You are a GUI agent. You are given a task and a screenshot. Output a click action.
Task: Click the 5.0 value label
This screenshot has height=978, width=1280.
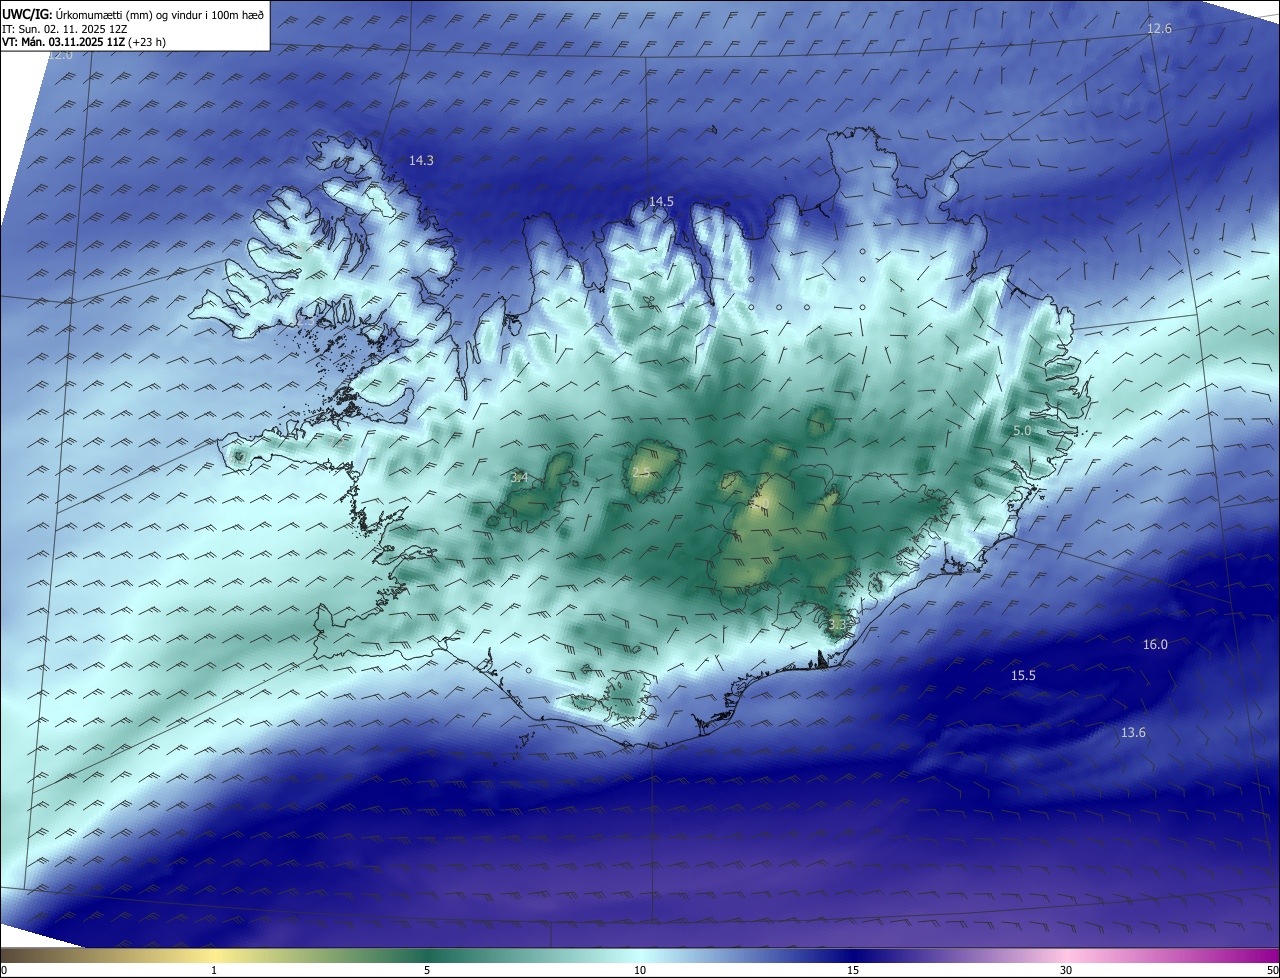1021,430
